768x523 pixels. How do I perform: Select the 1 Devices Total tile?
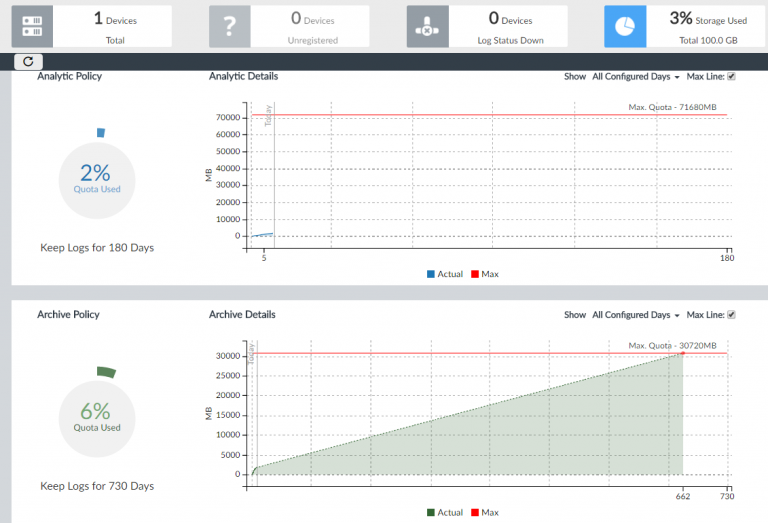pos(92,26)
